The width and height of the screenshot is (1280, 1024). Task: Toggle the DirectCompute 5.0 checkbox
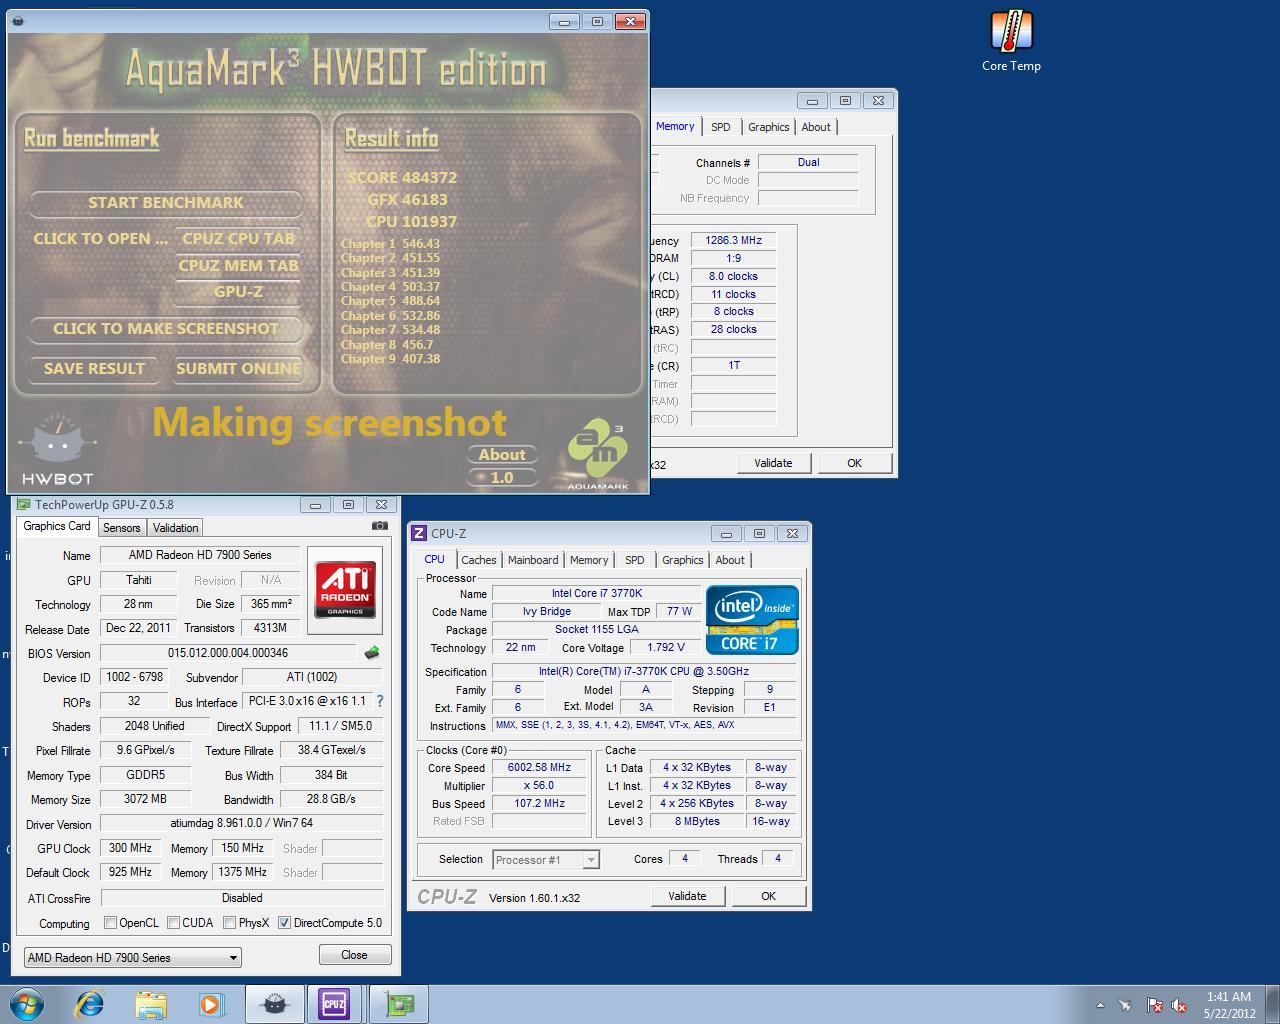click(284, 922)
